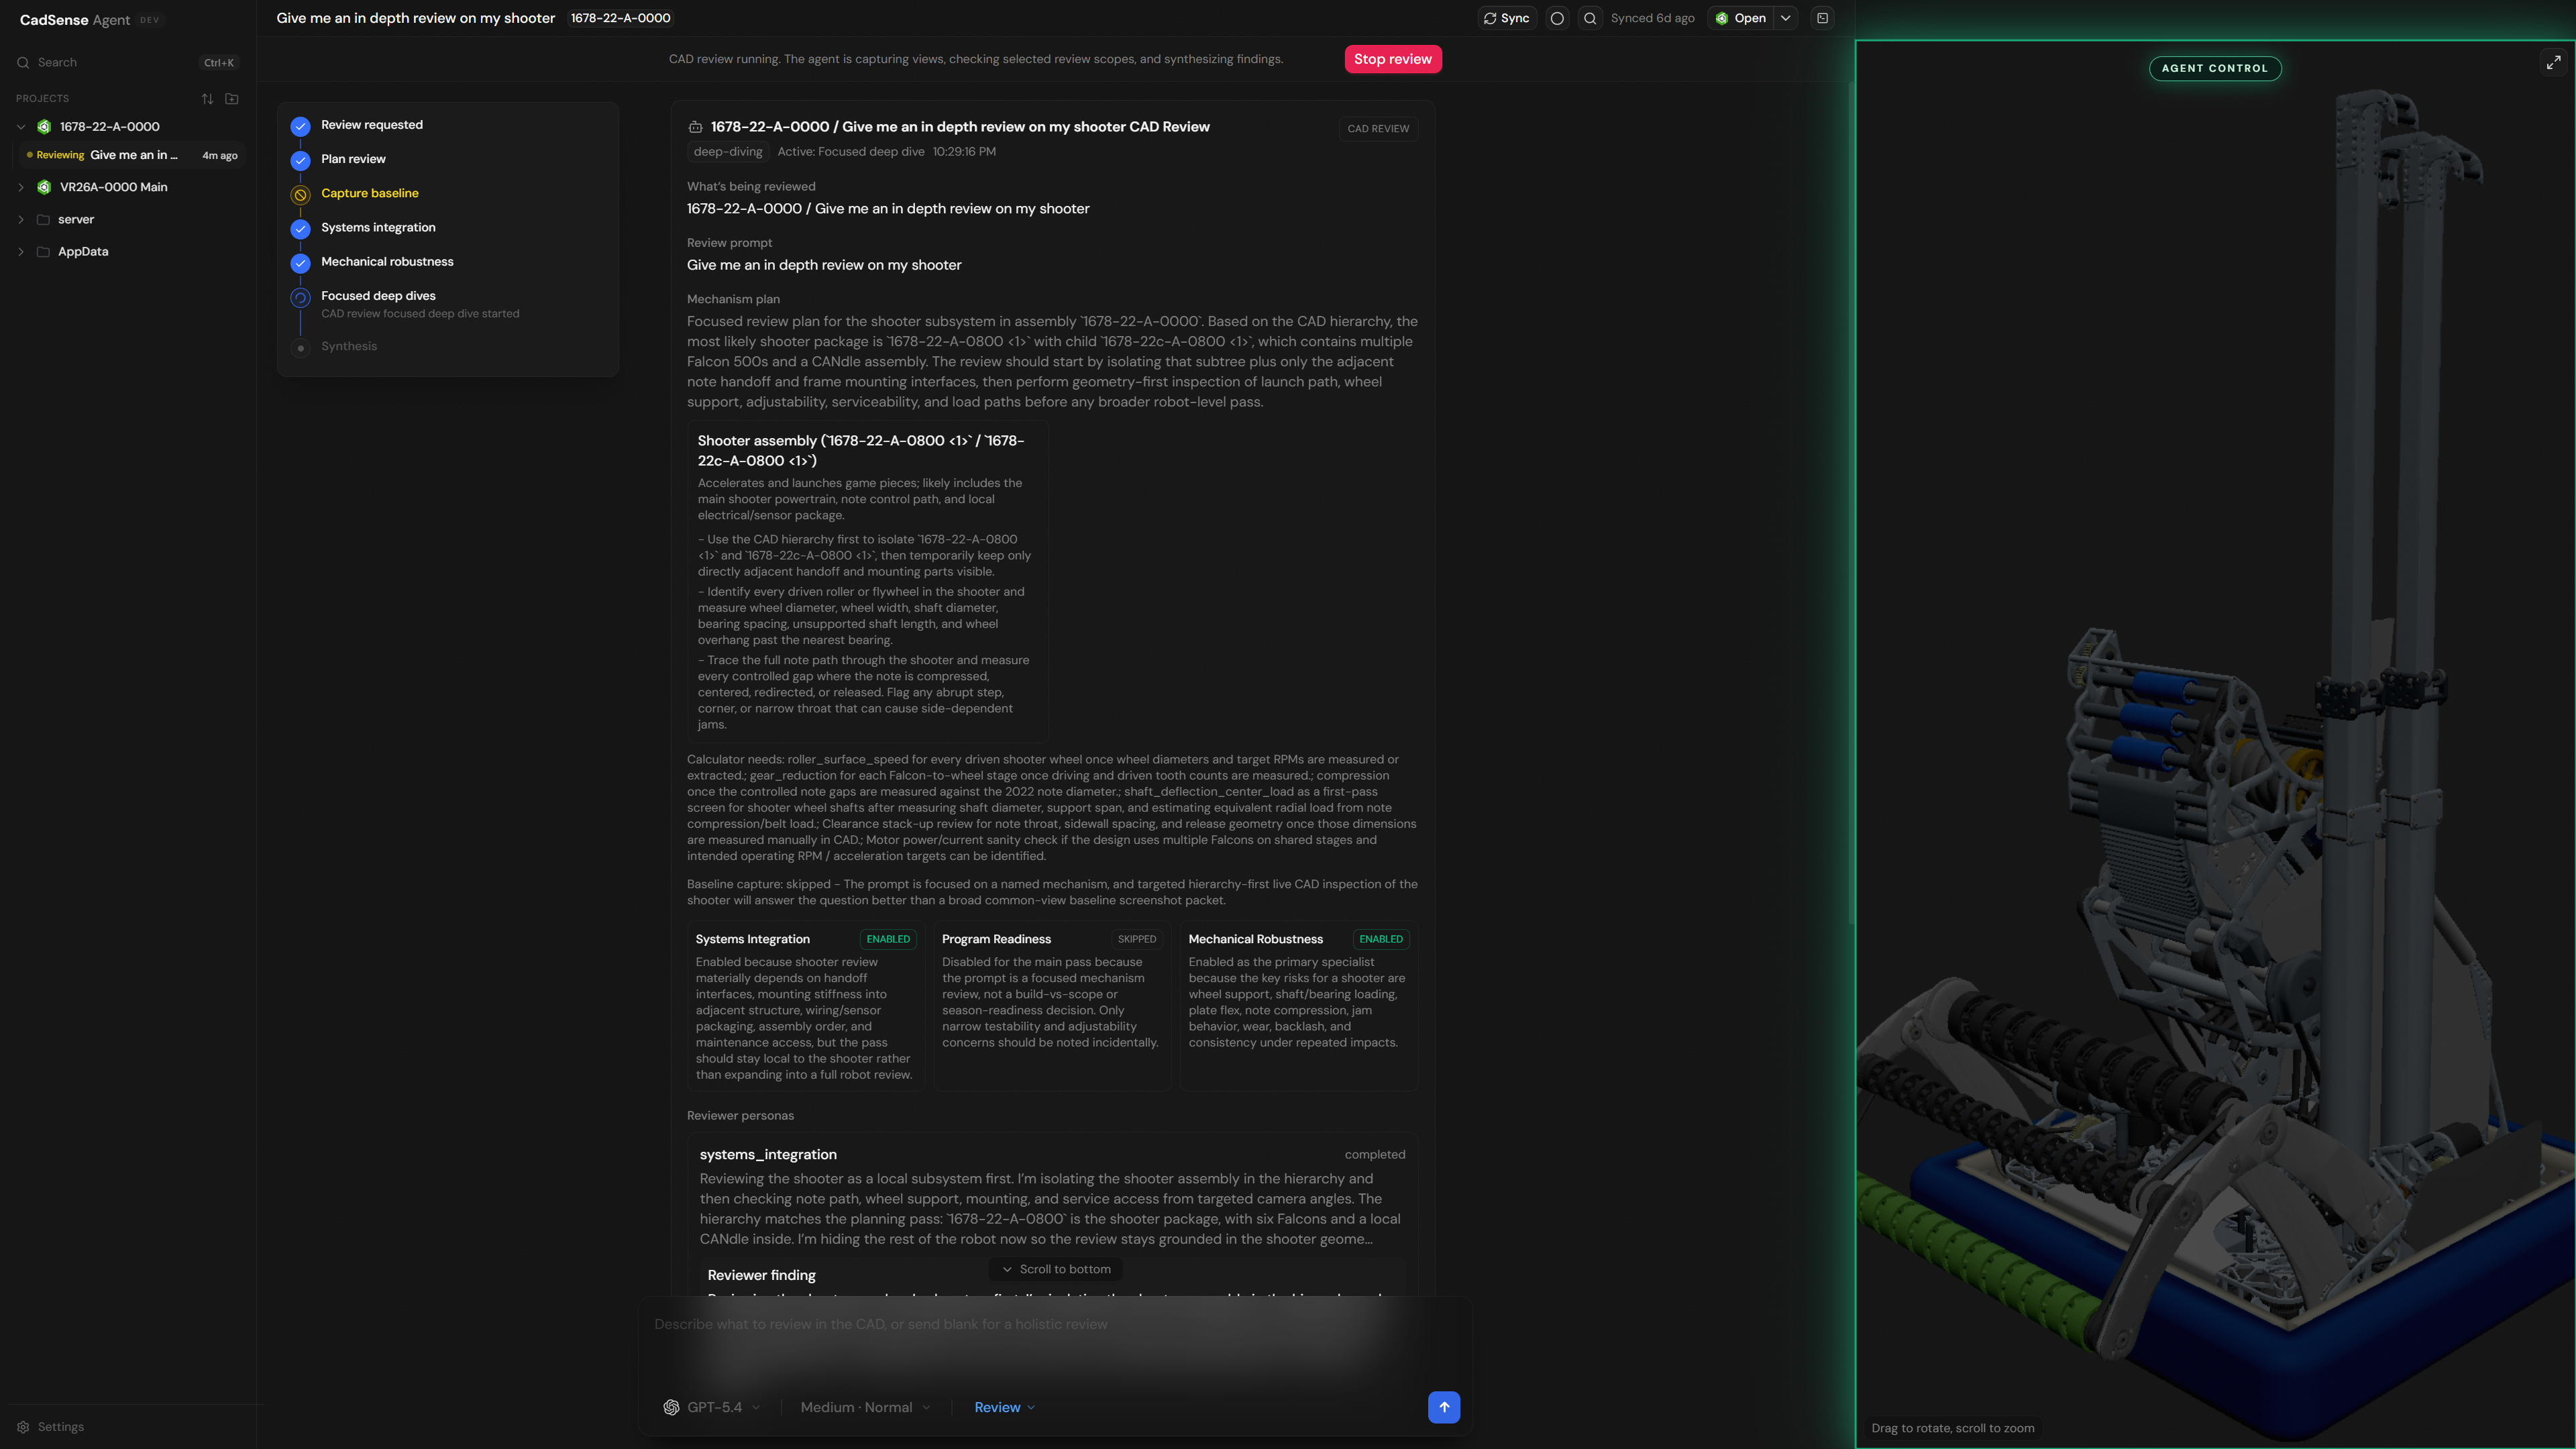
Task: Select the 1678-22-A-0000 project icon
Action: 44,127
